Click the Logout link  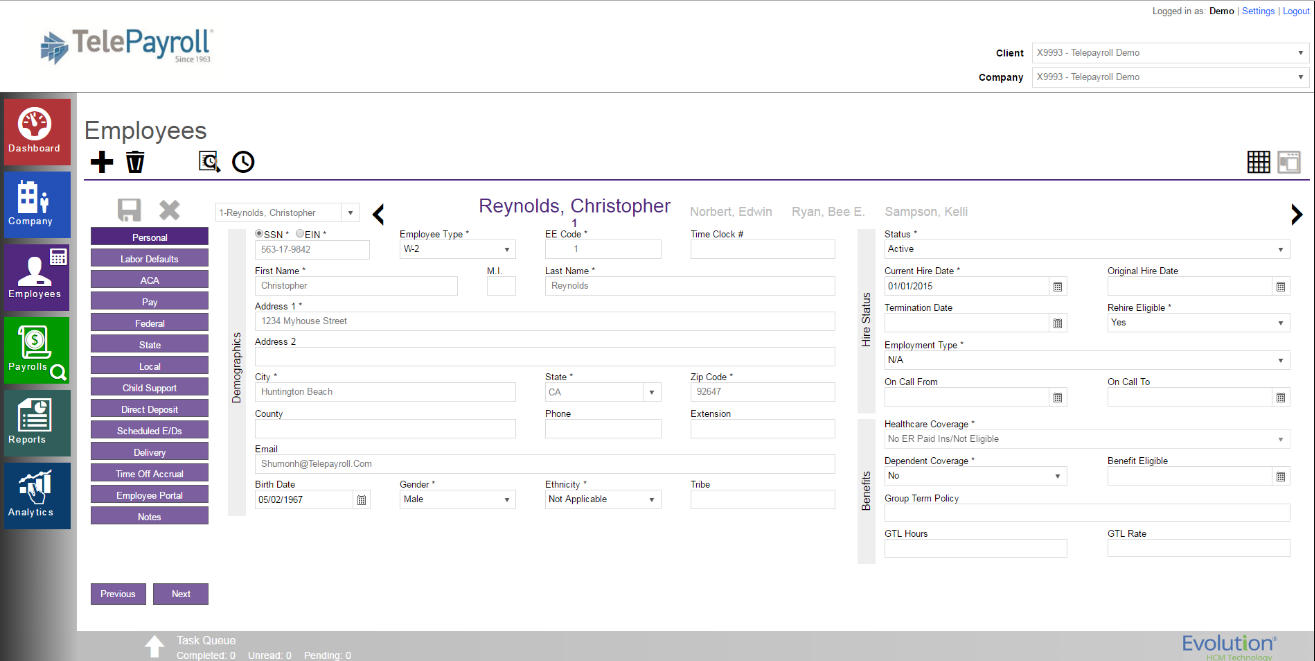[1296, 10]
